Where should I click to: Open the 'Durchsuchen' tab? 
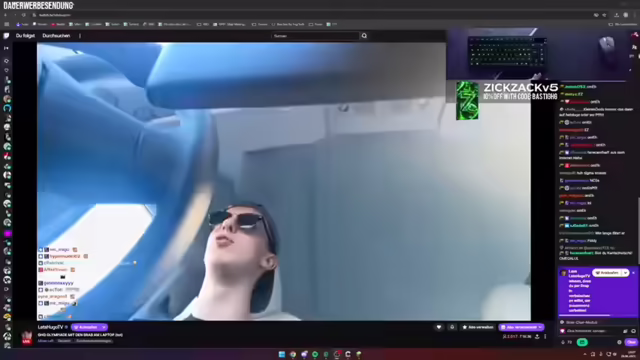(x=56, y=36)
